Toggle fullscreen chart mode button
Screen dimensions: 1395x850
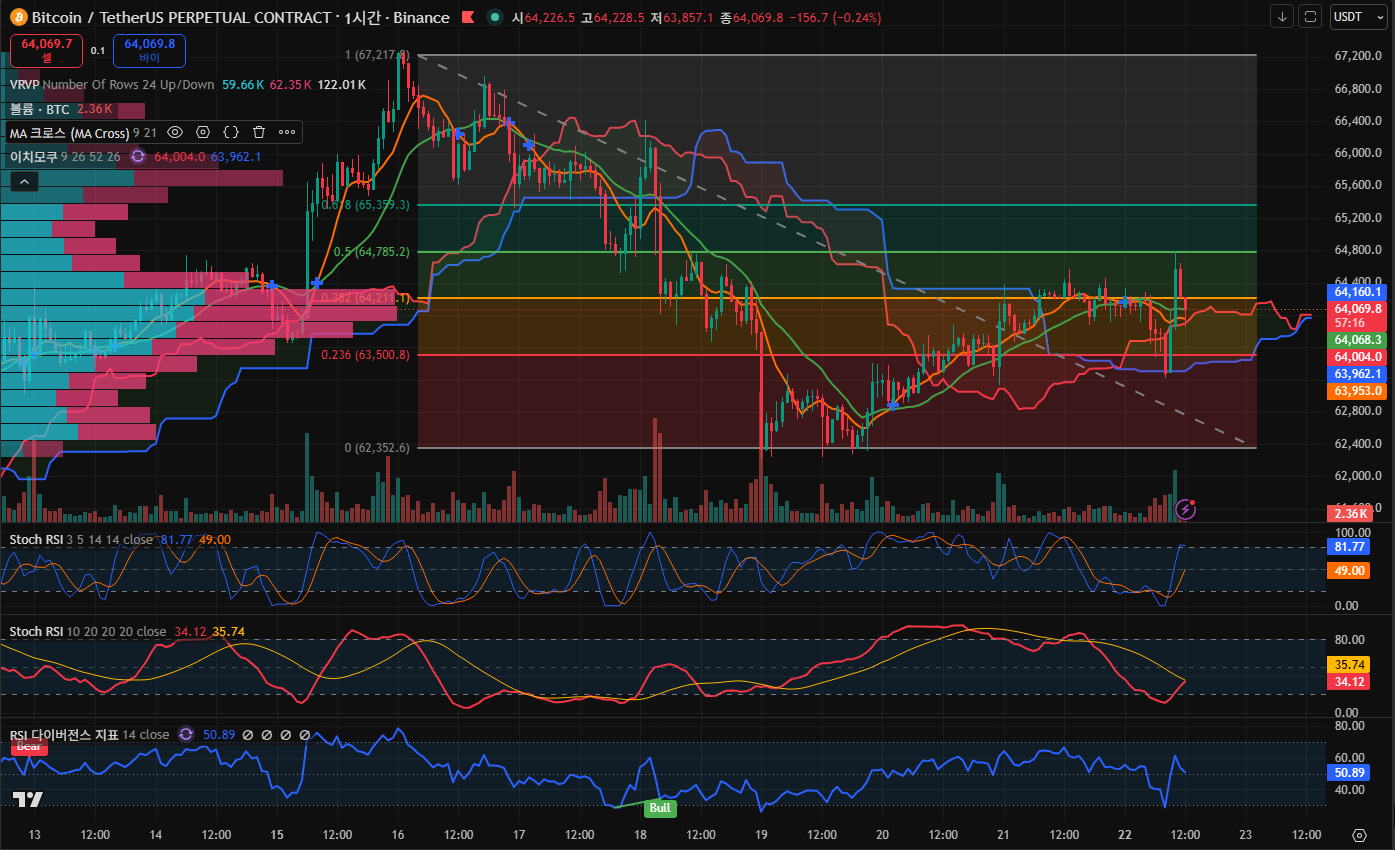coord(1310,17)
